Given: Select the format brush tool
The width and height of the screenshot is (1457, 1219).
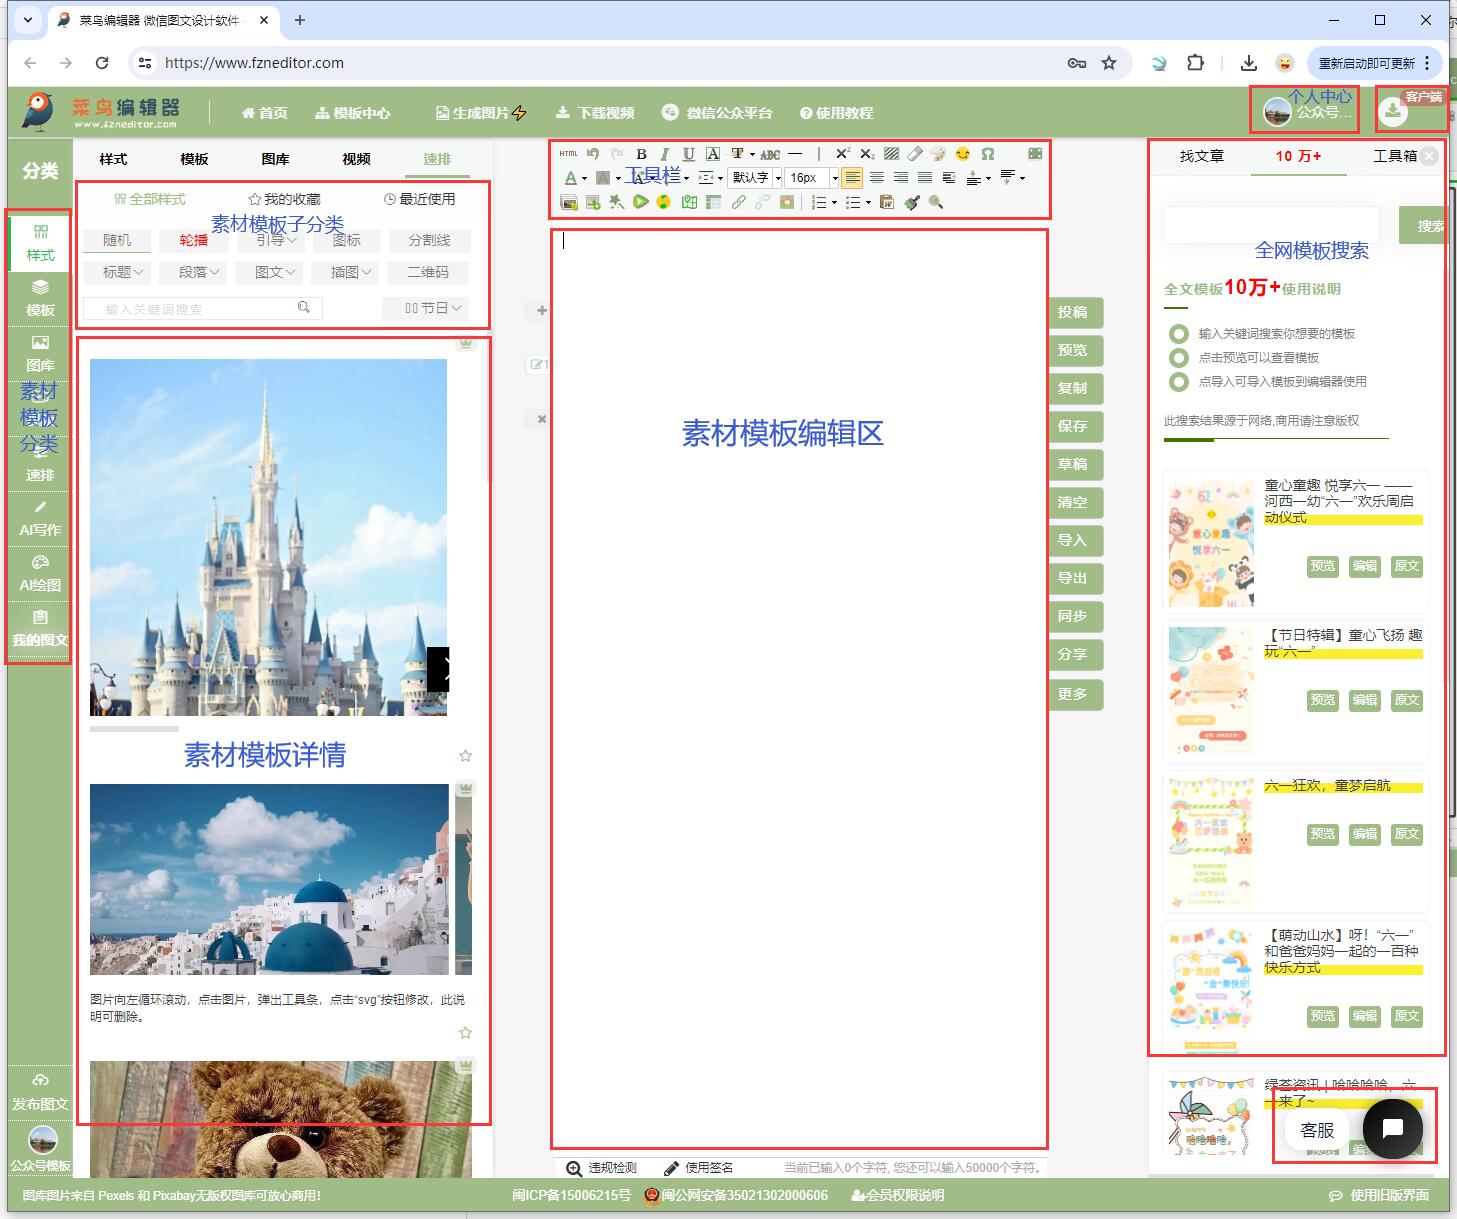Looking at the screenshot, I should coord(911,202).
